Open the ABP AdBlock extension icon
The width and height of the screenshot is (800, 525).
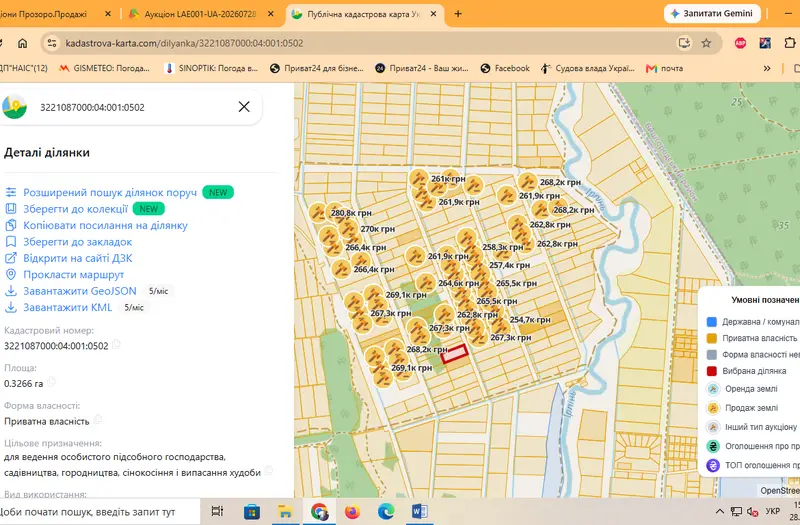740,43
